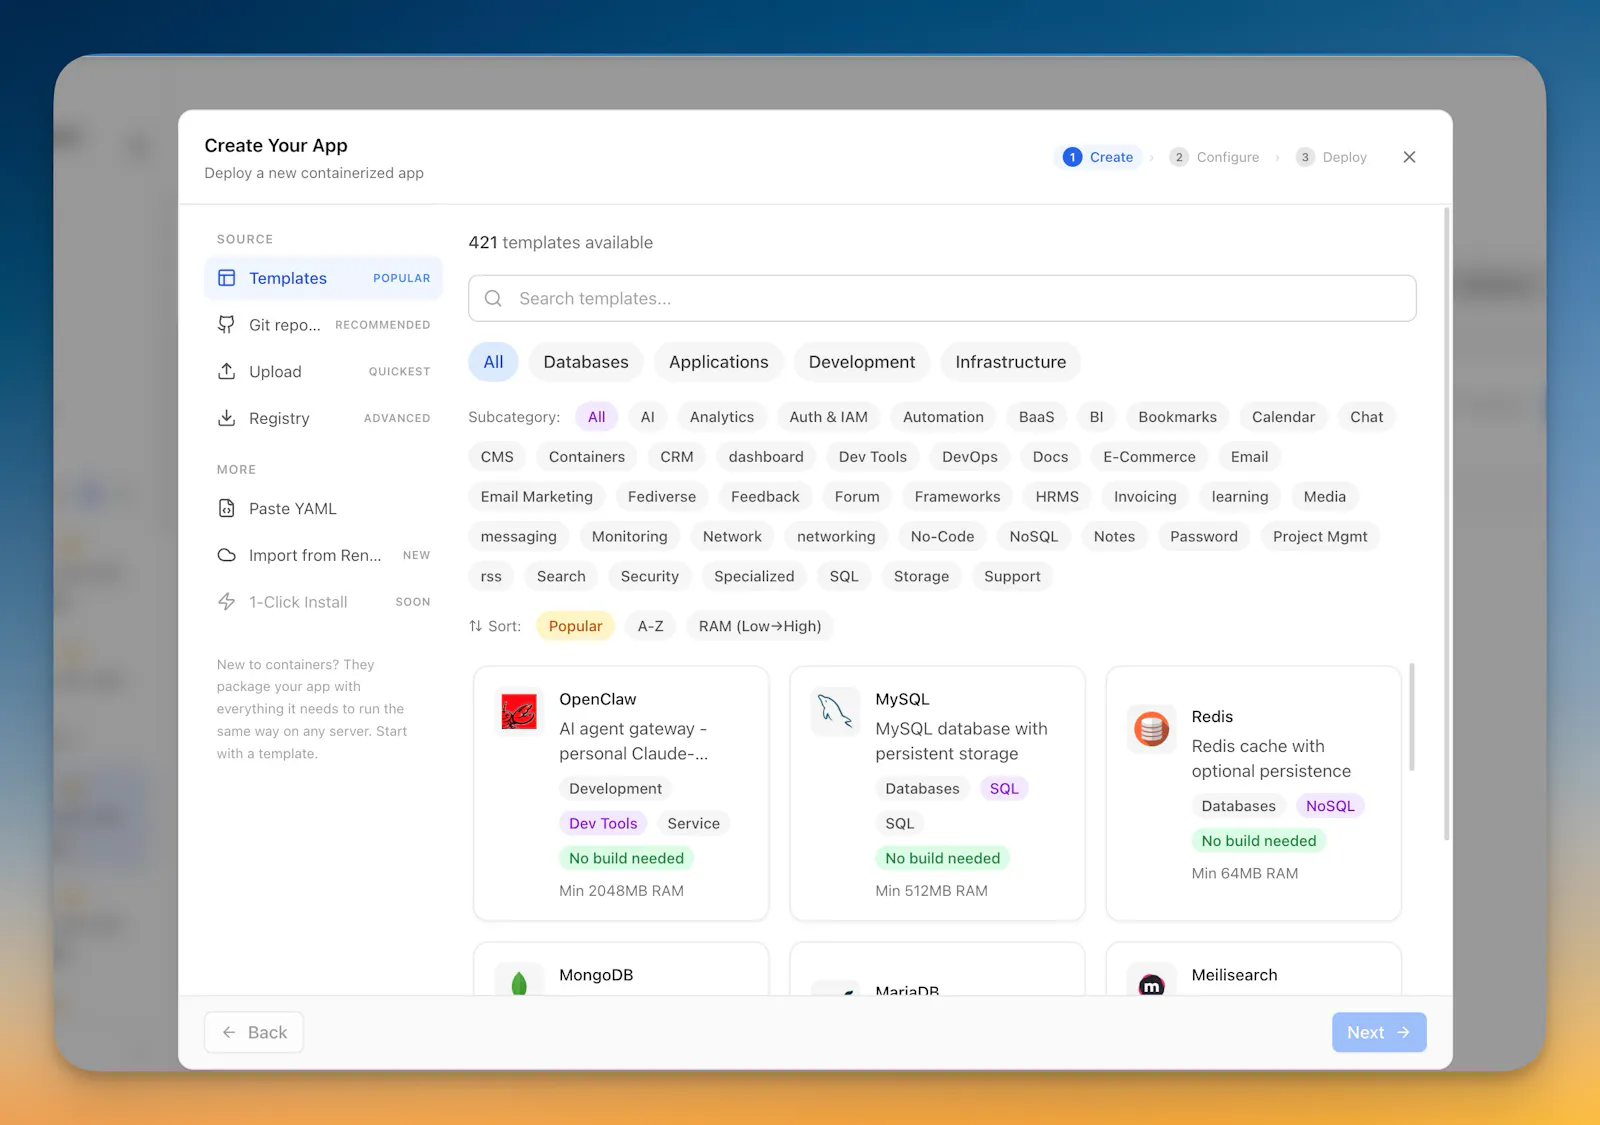1600x1125 pixels.
Task: Go to the Next step
Action: pos(1379,1032)
